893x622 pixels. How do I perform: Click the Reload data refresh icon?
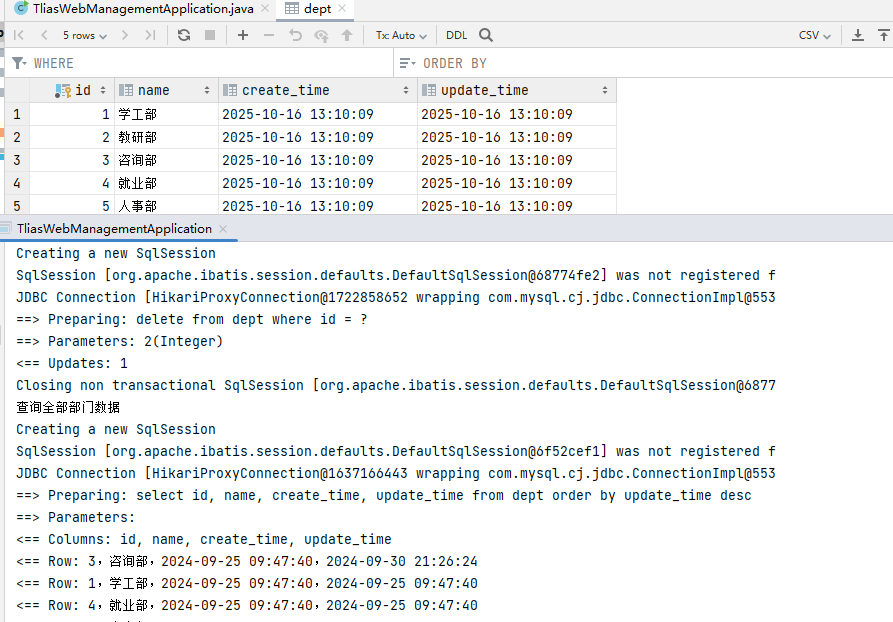[x=184, y=35]
